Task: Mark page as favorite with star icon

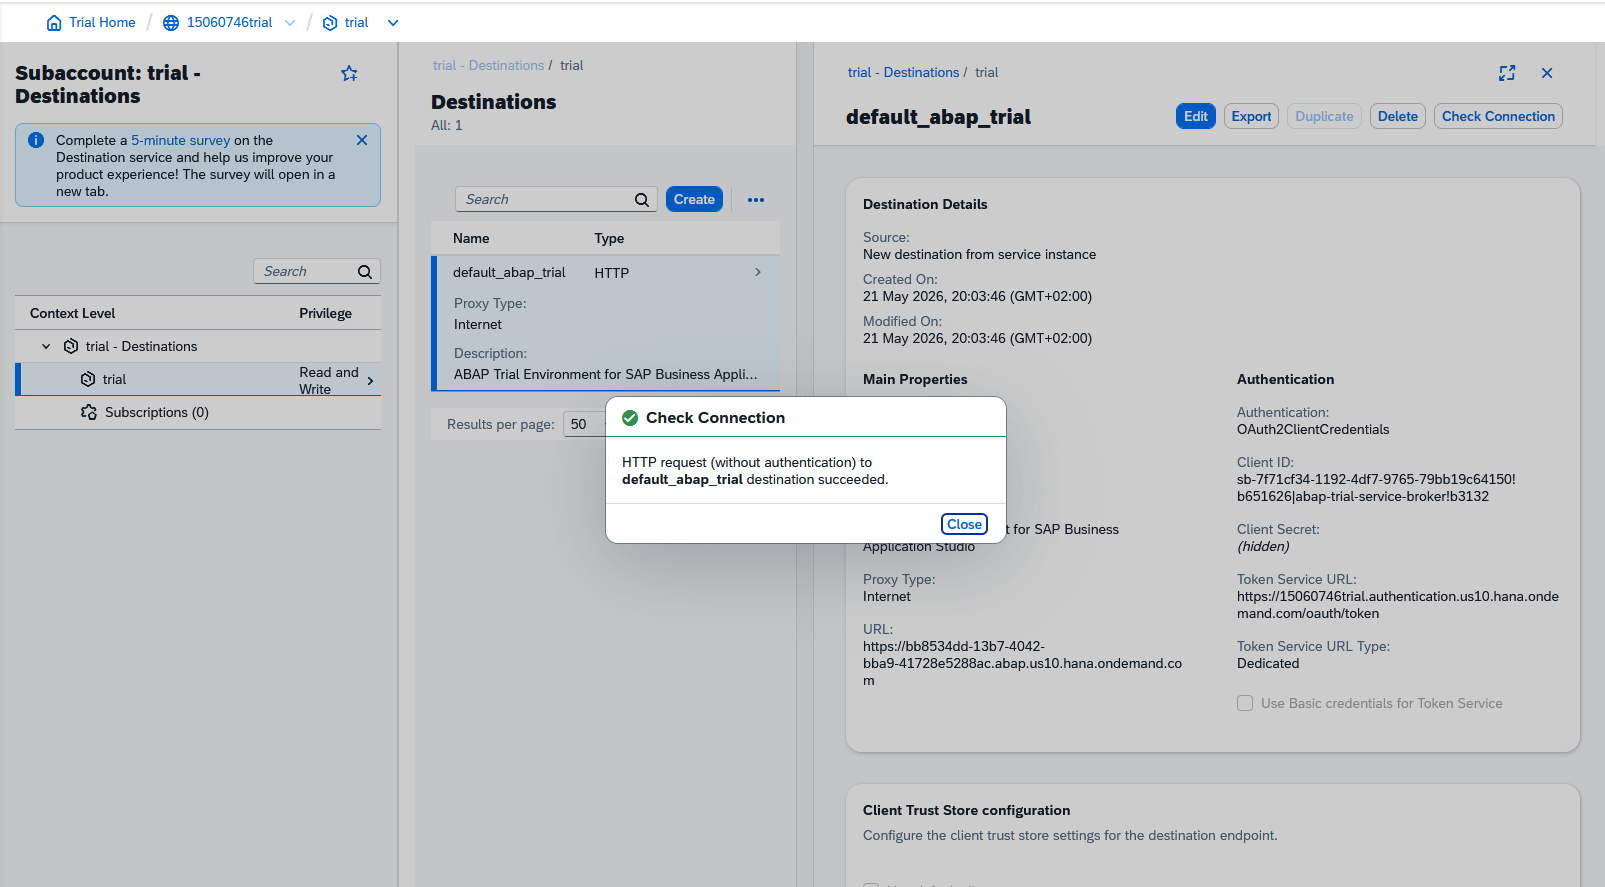Action: (349, 73)
